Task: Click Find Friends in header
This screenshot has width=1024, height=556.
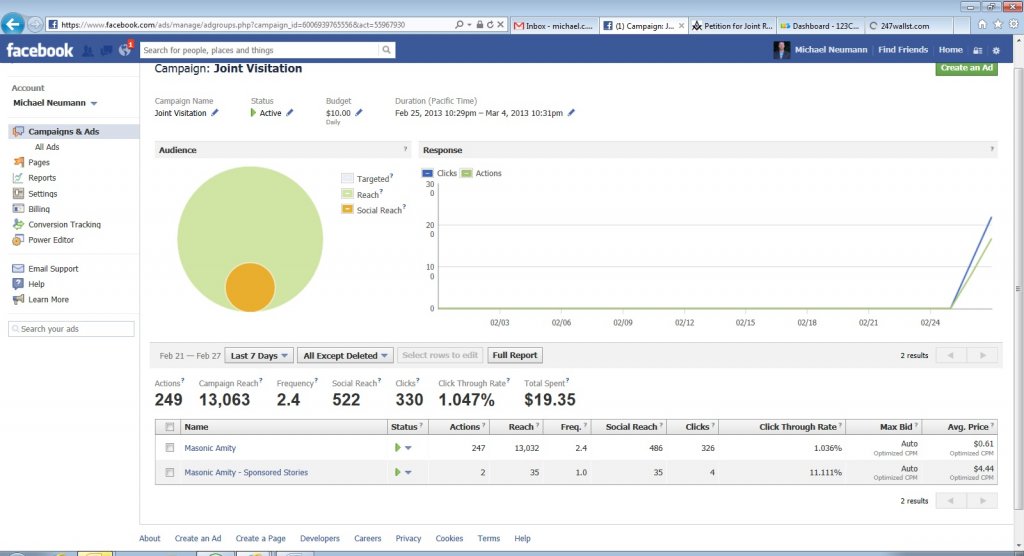Action: pyautogui.click(x=903, y=50)
